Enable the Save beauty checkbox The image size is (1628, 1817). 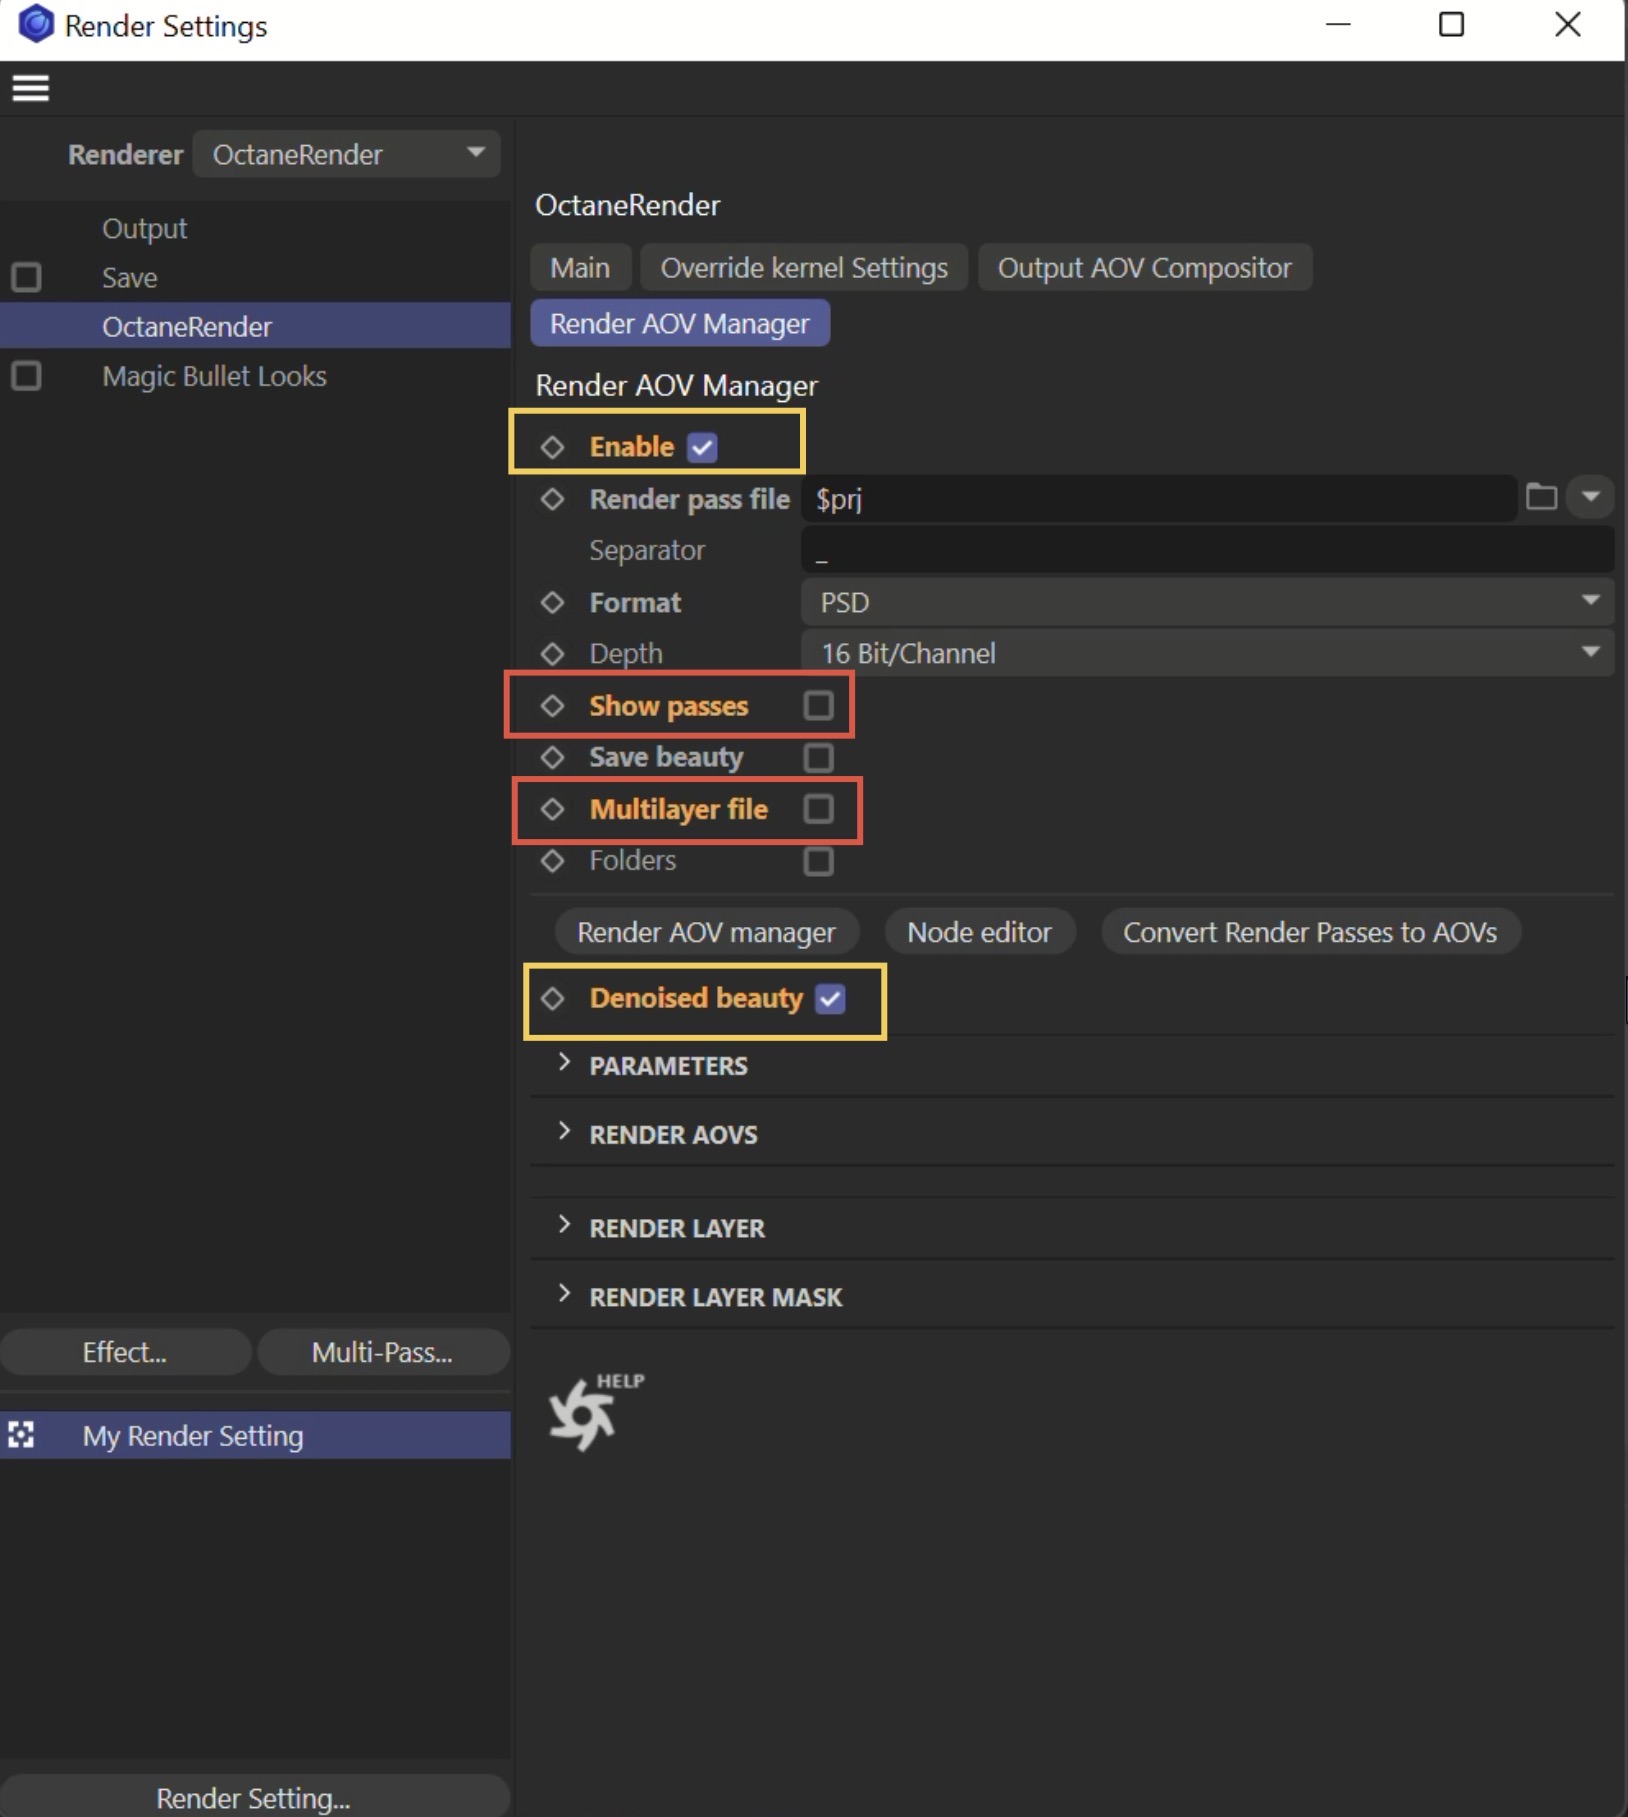(x=818, y=758)
